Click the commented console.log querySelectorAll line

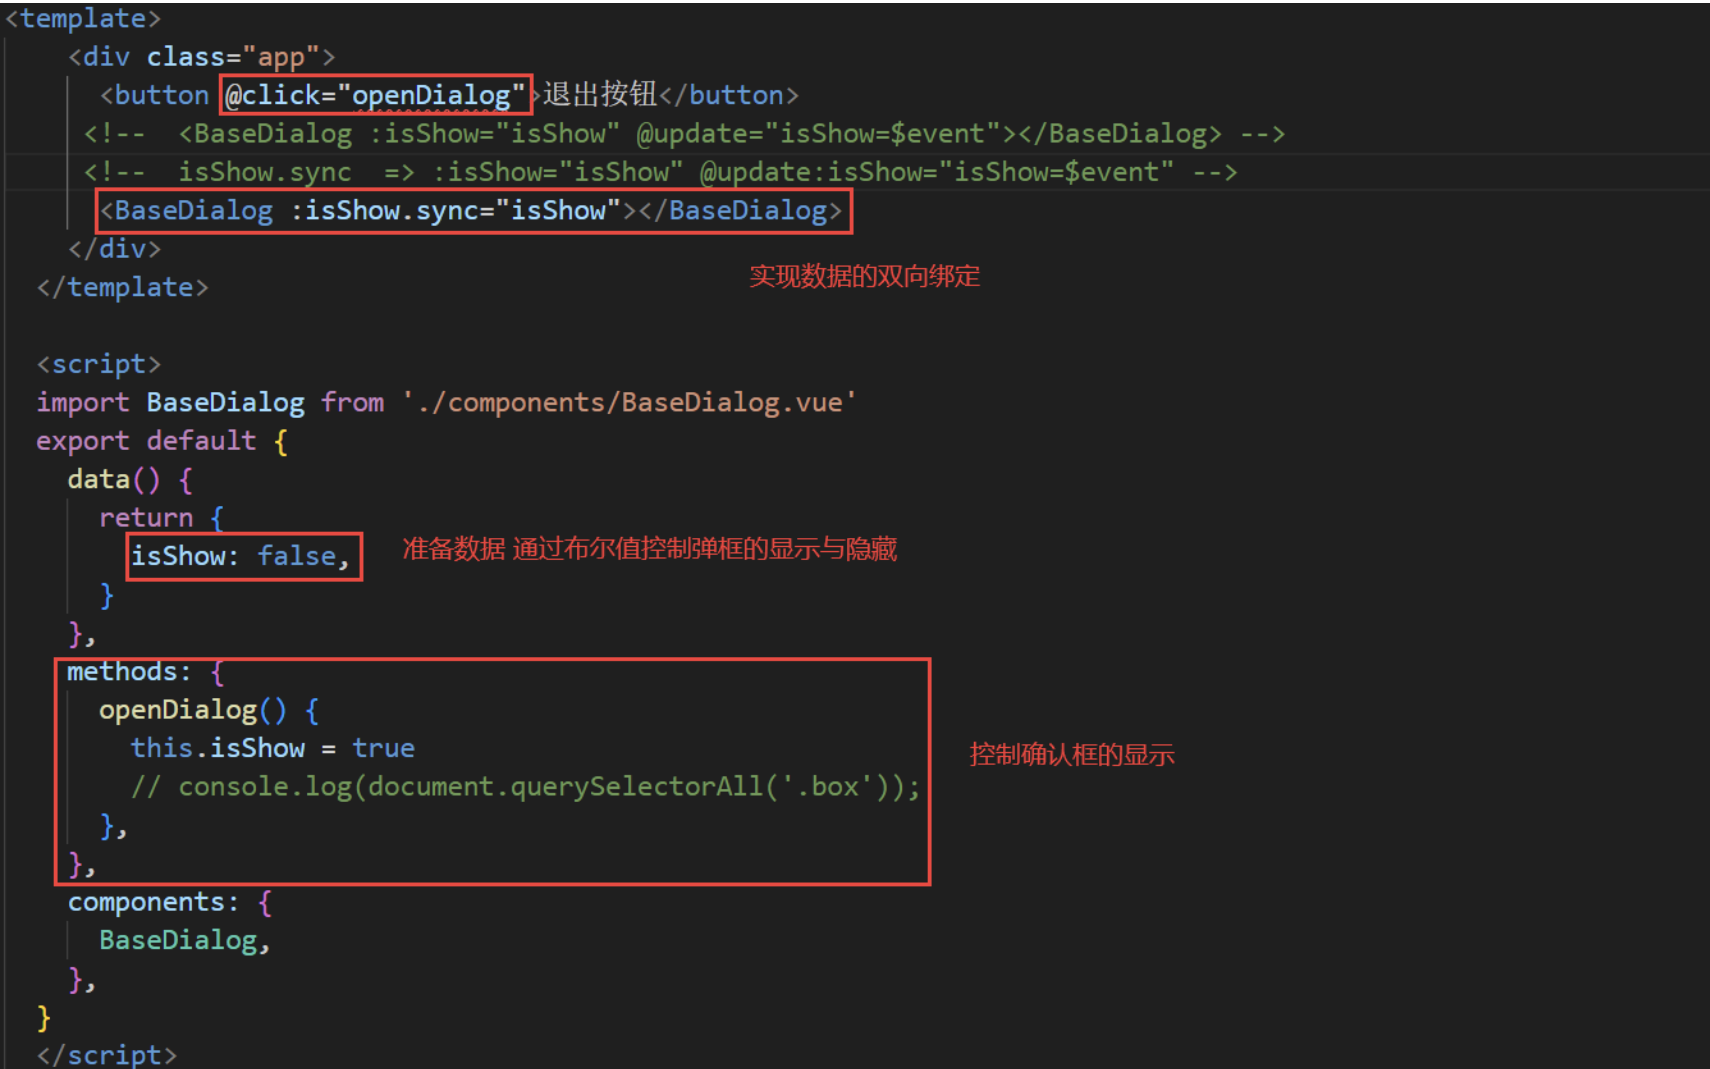pos(525,787)
